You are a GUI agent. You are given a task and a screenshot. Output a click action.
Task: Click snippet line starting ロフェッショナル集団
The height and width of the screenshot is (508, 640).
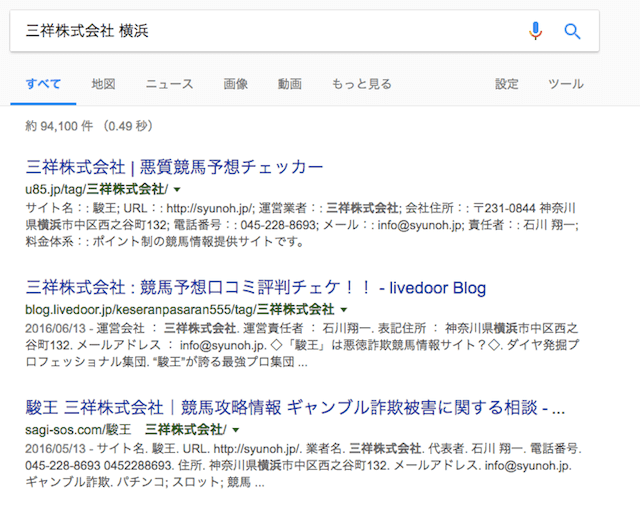[167, 362]
